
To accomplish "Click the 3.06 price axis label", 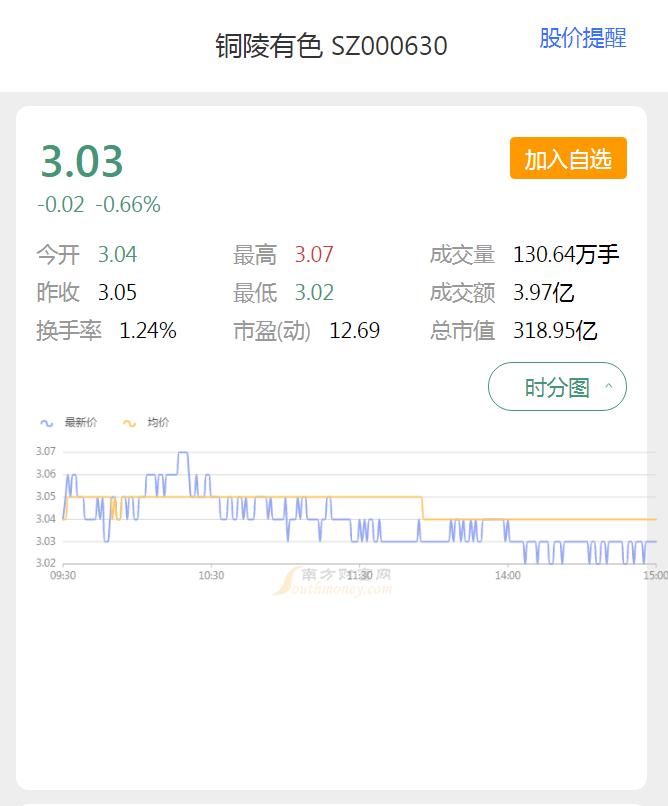I will pyautogui.click(x=46, y=474).
